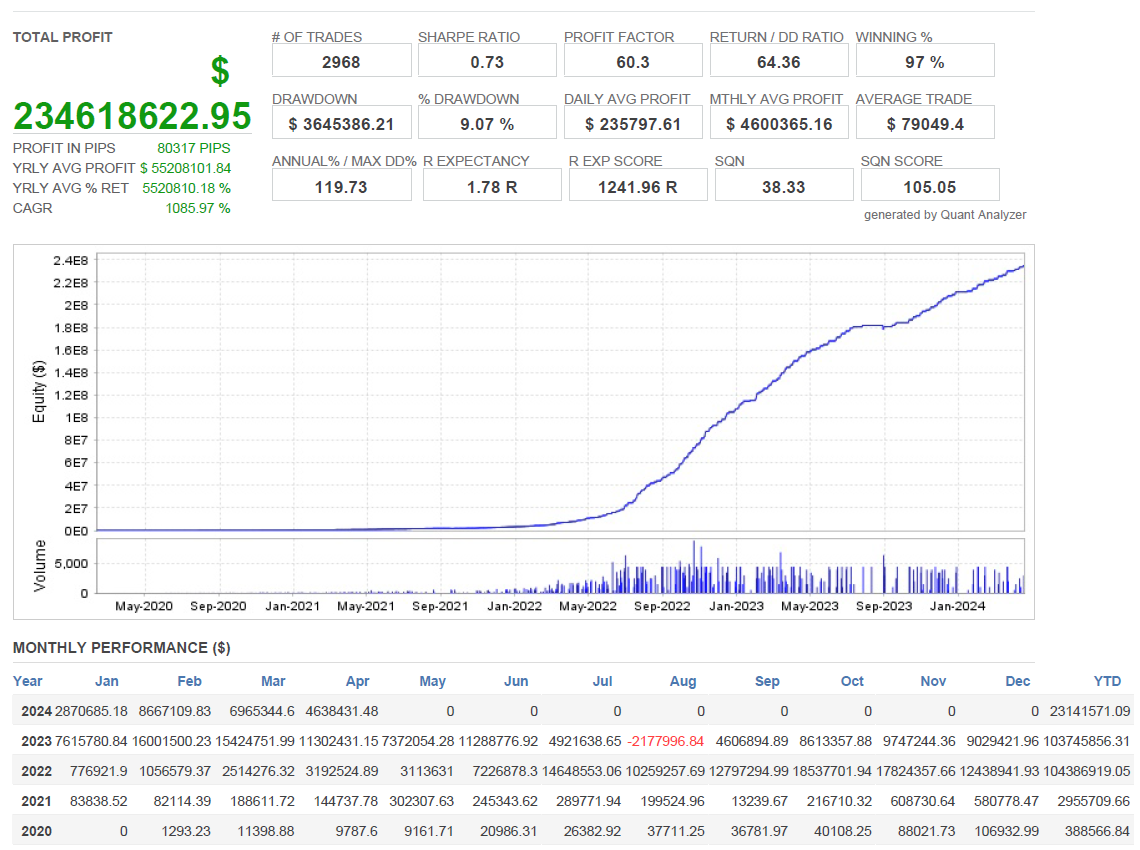Click the 'generated by Quant Analyzer' text
Viewport: 1140px width, 850px height.
point(944,215)
